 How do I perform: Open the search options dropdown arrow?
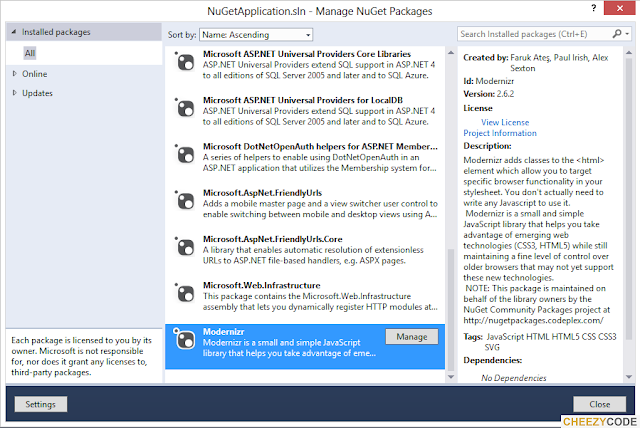pos(627,34)
